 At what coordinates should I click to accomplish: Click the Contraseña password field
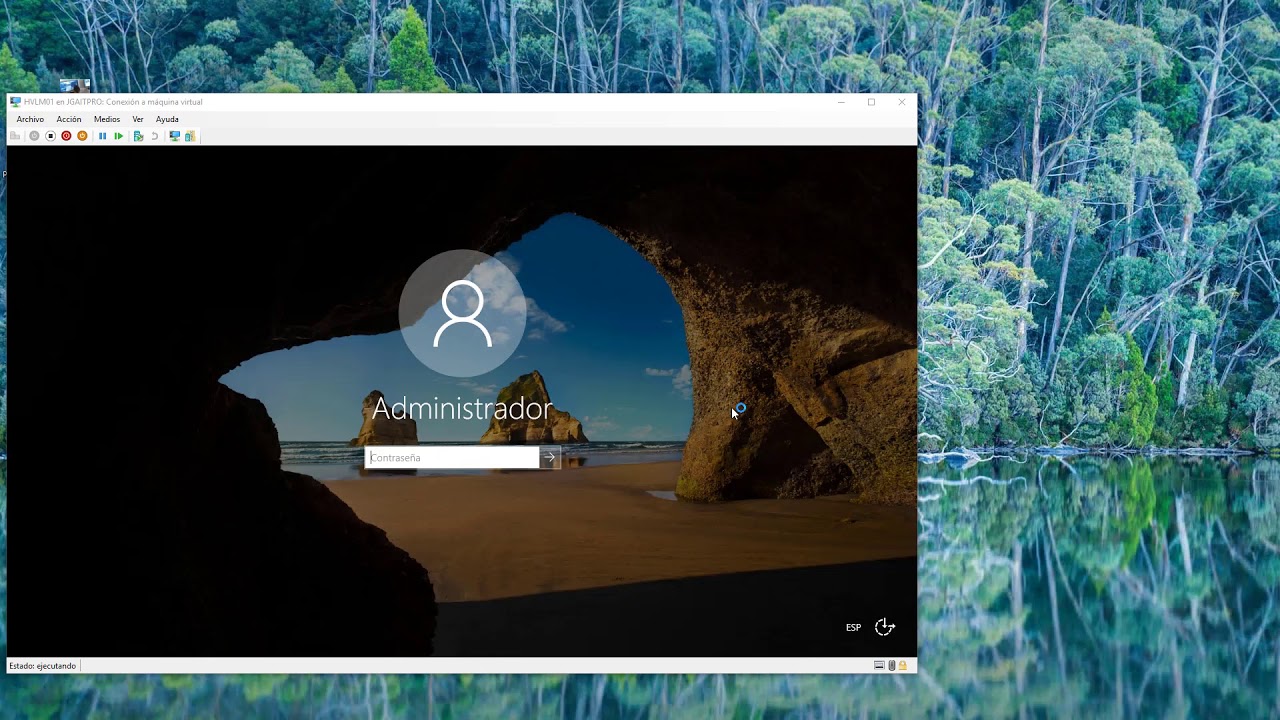(452, 457)
